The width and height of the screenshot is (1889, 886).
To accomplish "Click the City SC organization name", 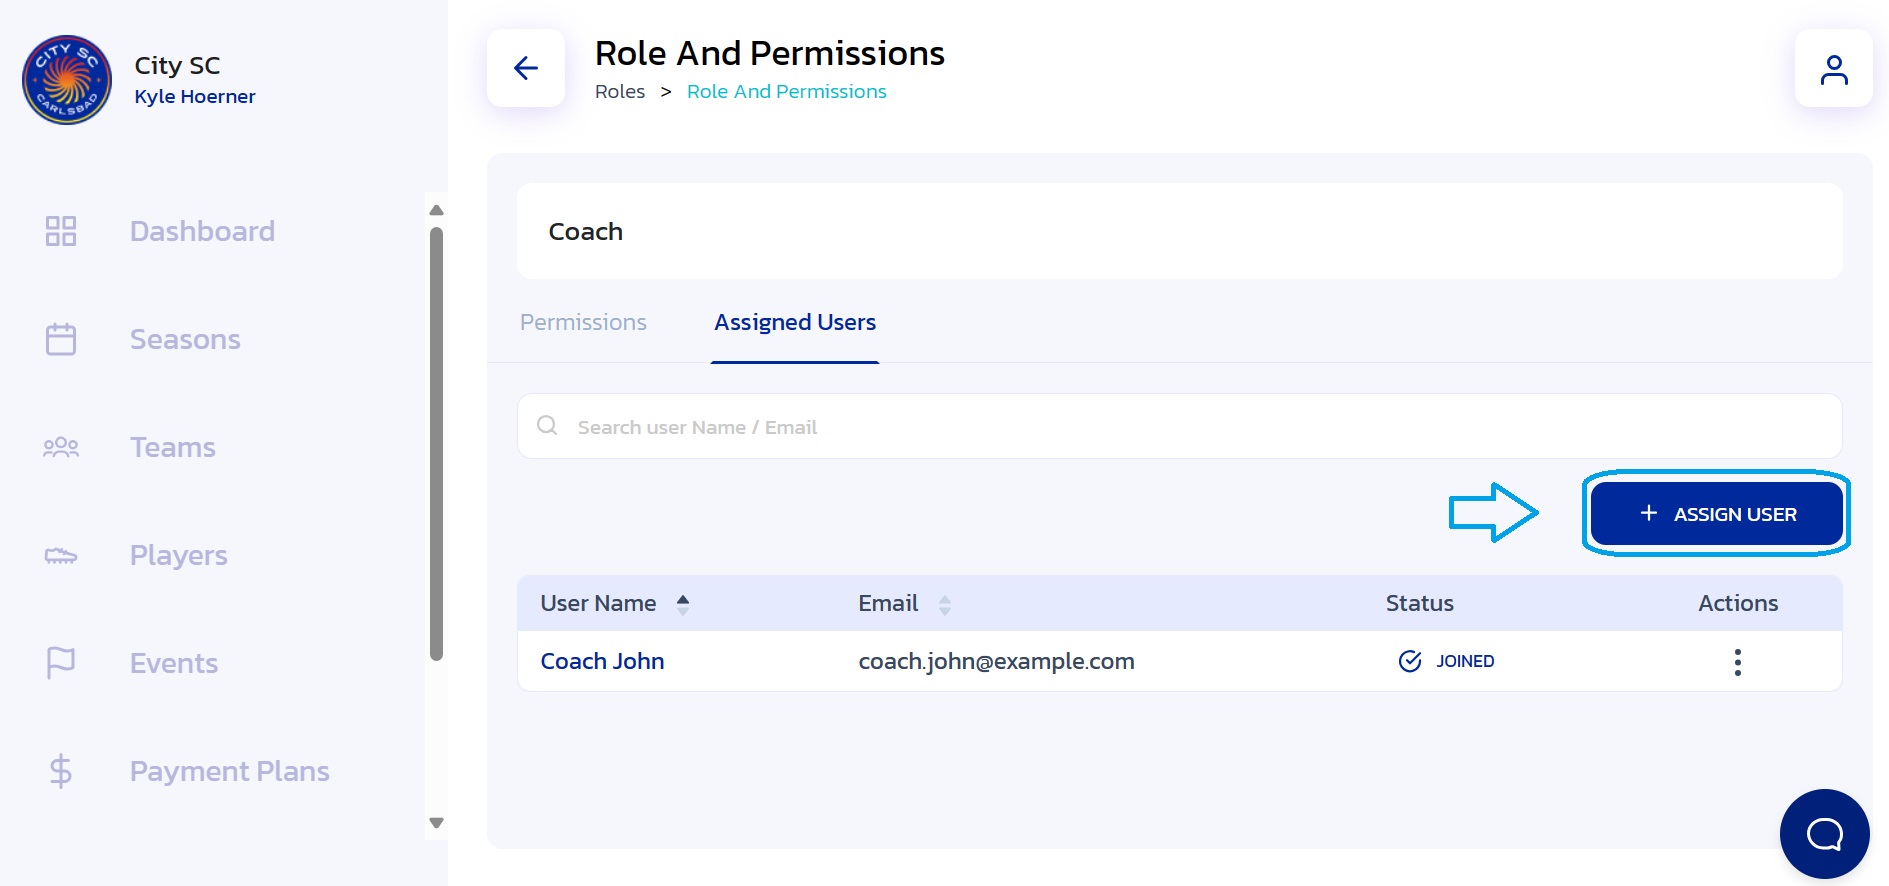I will point(177,65).
